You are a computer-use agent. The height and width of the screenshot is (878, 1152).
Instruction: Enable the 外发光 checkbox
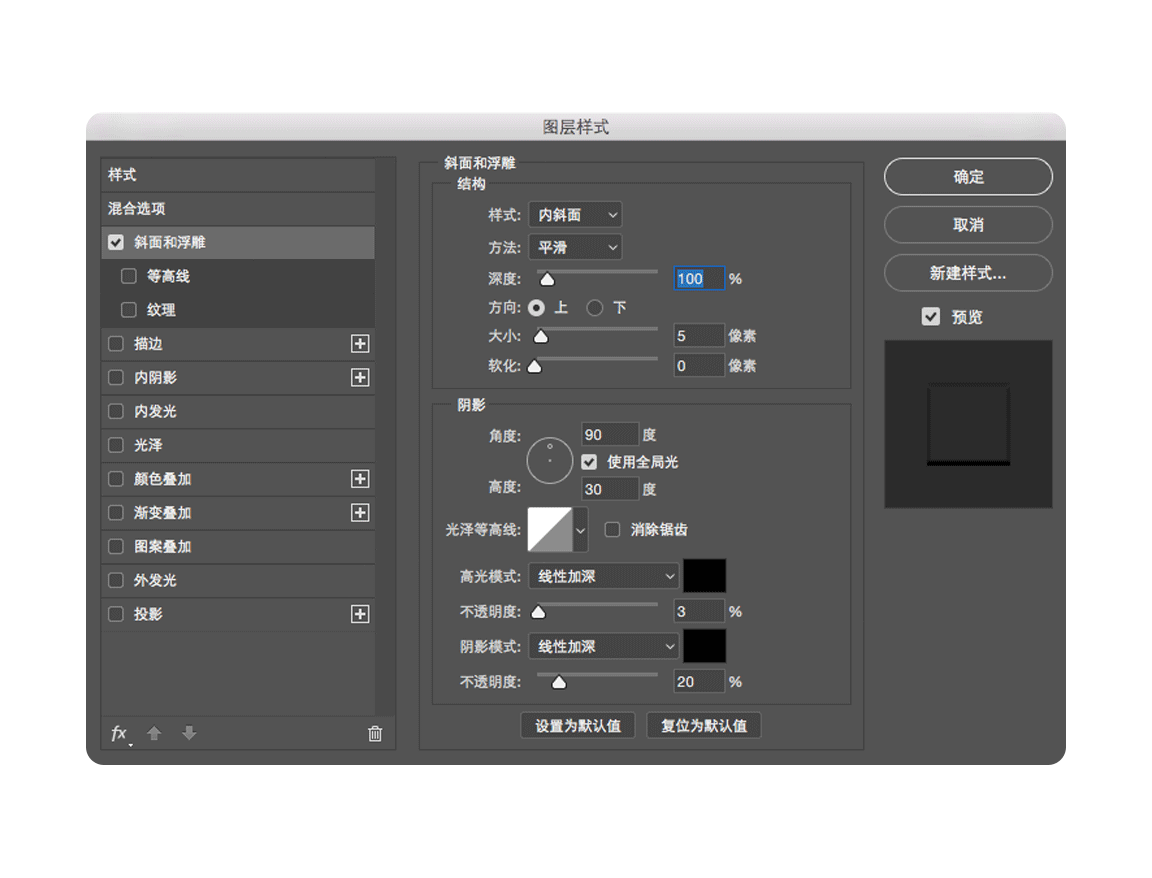116,580
